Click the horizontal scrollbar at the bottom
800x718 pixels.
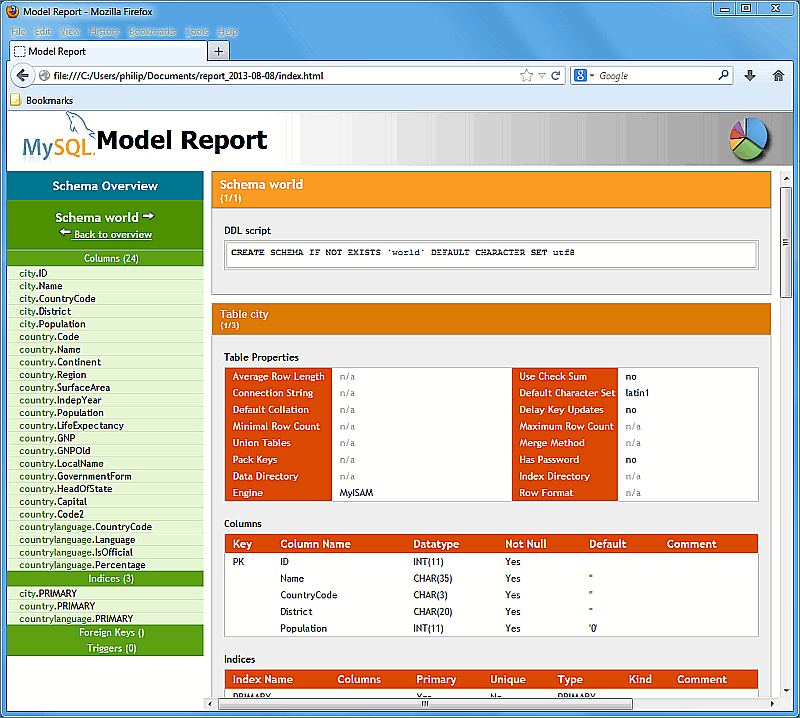tap(420, 705)
